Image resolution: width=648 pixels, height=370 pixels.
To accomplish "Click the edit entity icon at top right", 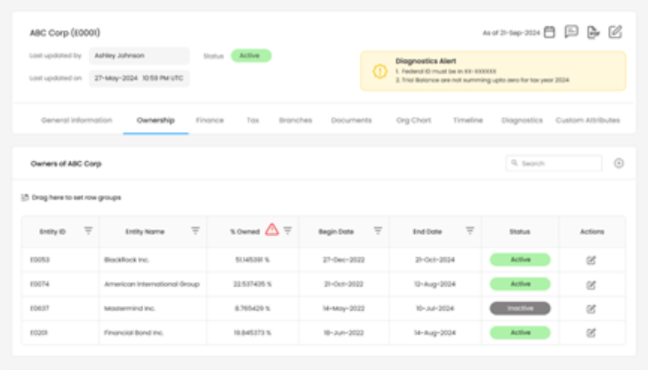I will tap(615, 32).
